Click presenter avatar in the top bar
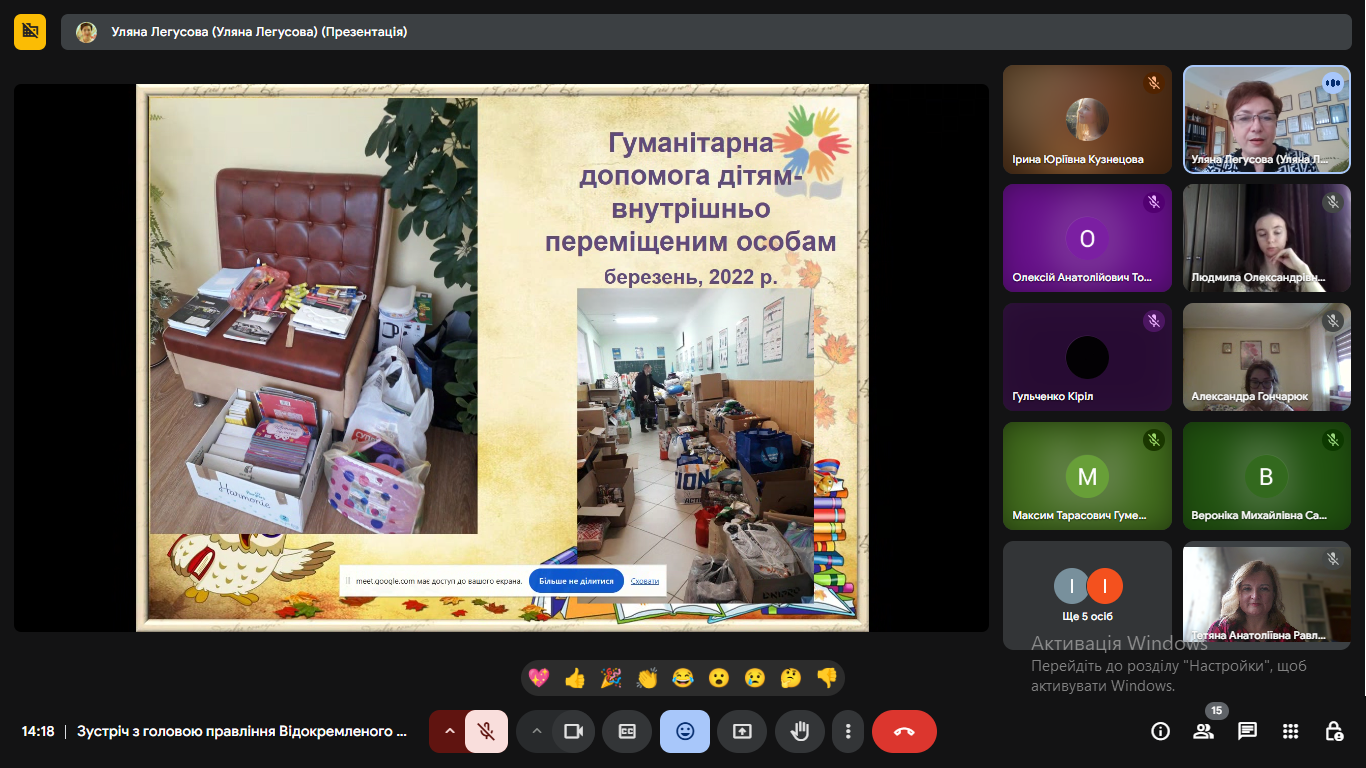 click(87, 32)
